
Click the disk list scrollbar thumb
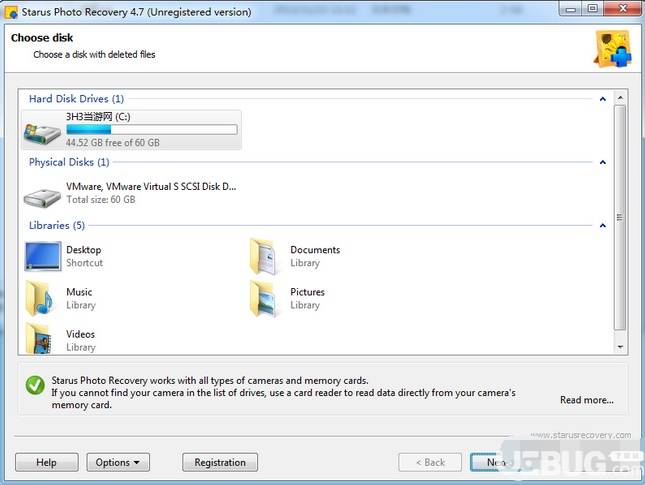point(620,218)
